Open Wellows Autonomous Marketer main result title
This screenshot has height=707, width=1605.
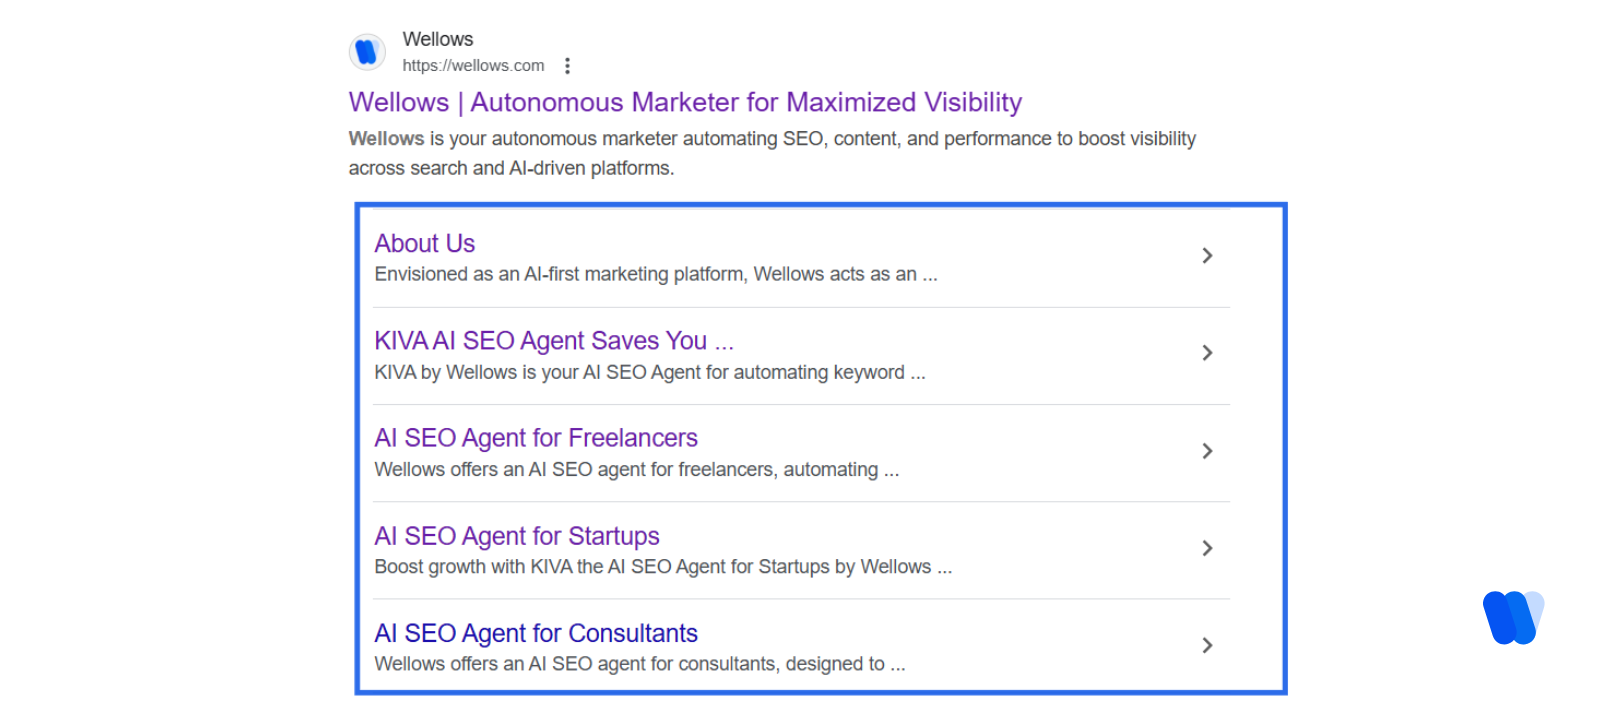point(685,103)
